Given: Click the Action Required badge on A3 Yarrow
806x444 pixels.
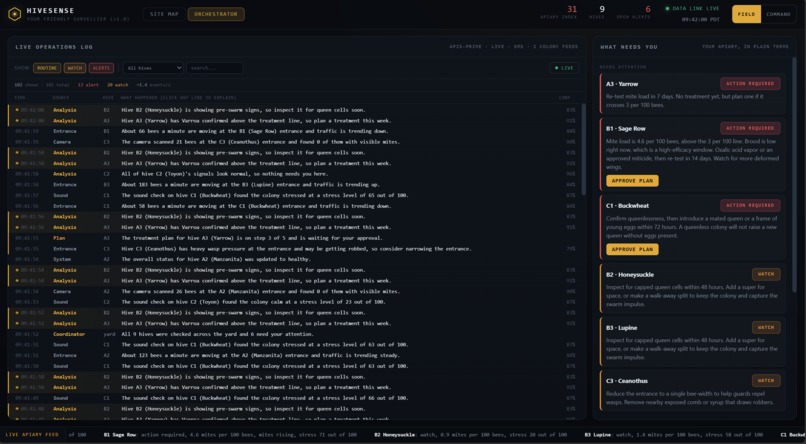Looking at the screenshot, I should pyautogui.click(x=750, y=84).
